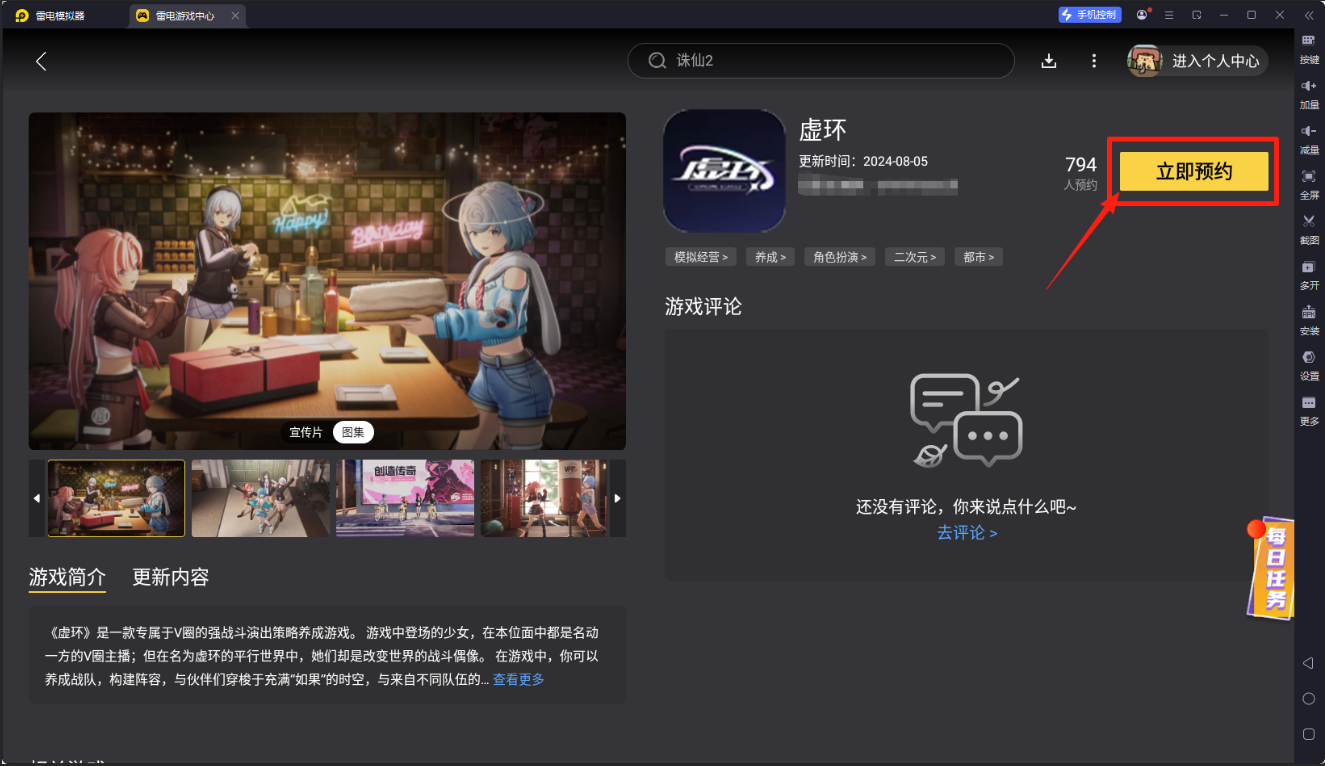Click 去评论 link

[x=967, y=533]
